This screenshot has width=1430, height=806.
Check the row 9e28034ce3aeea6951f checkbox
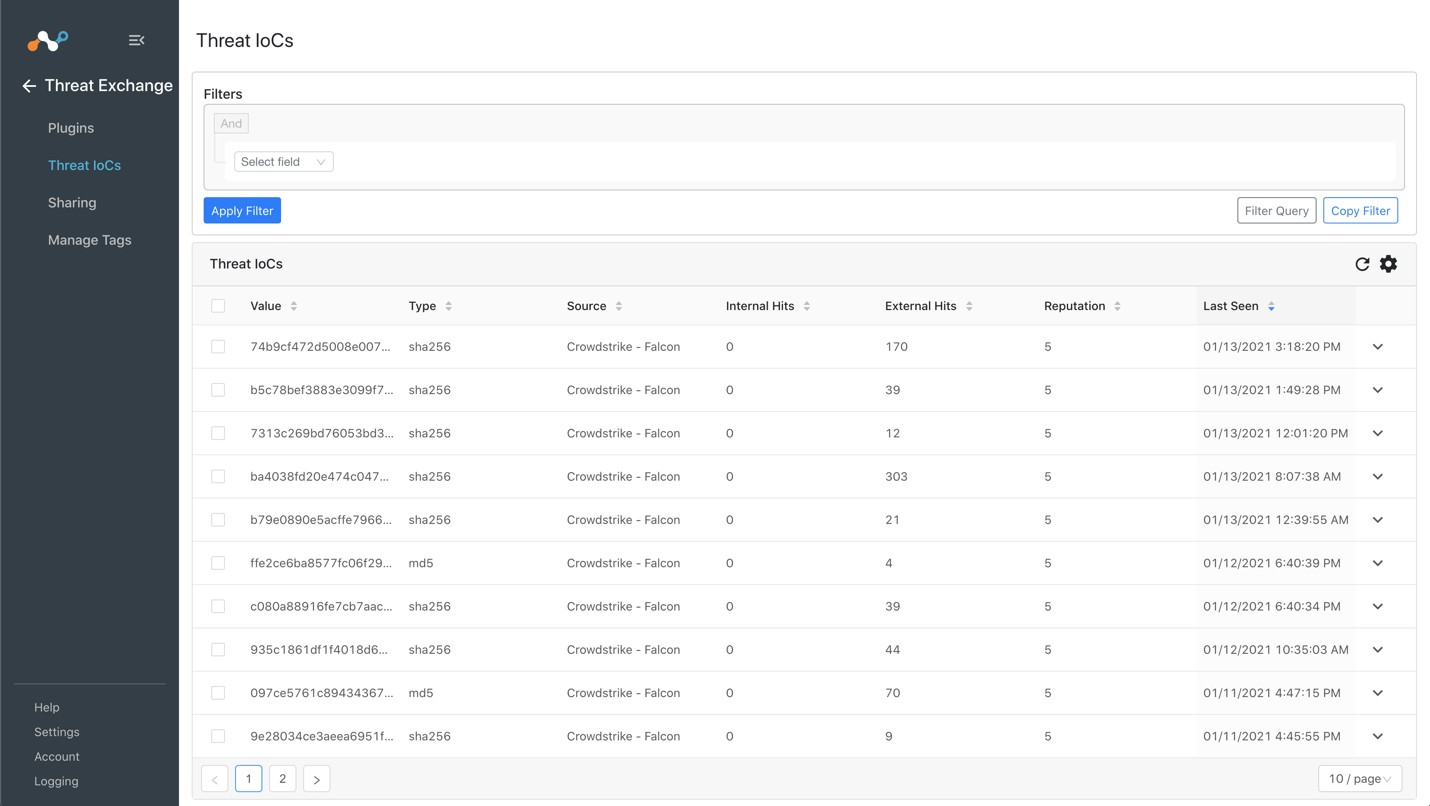click(x=218, y=737)
